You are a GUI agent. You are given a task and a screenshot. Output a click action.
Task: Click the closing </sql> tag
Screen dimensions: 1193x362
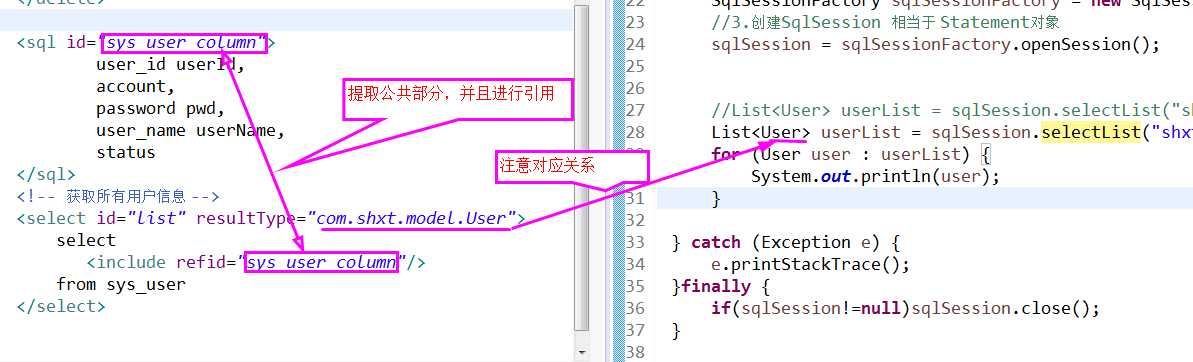click(x=46, y=175)
